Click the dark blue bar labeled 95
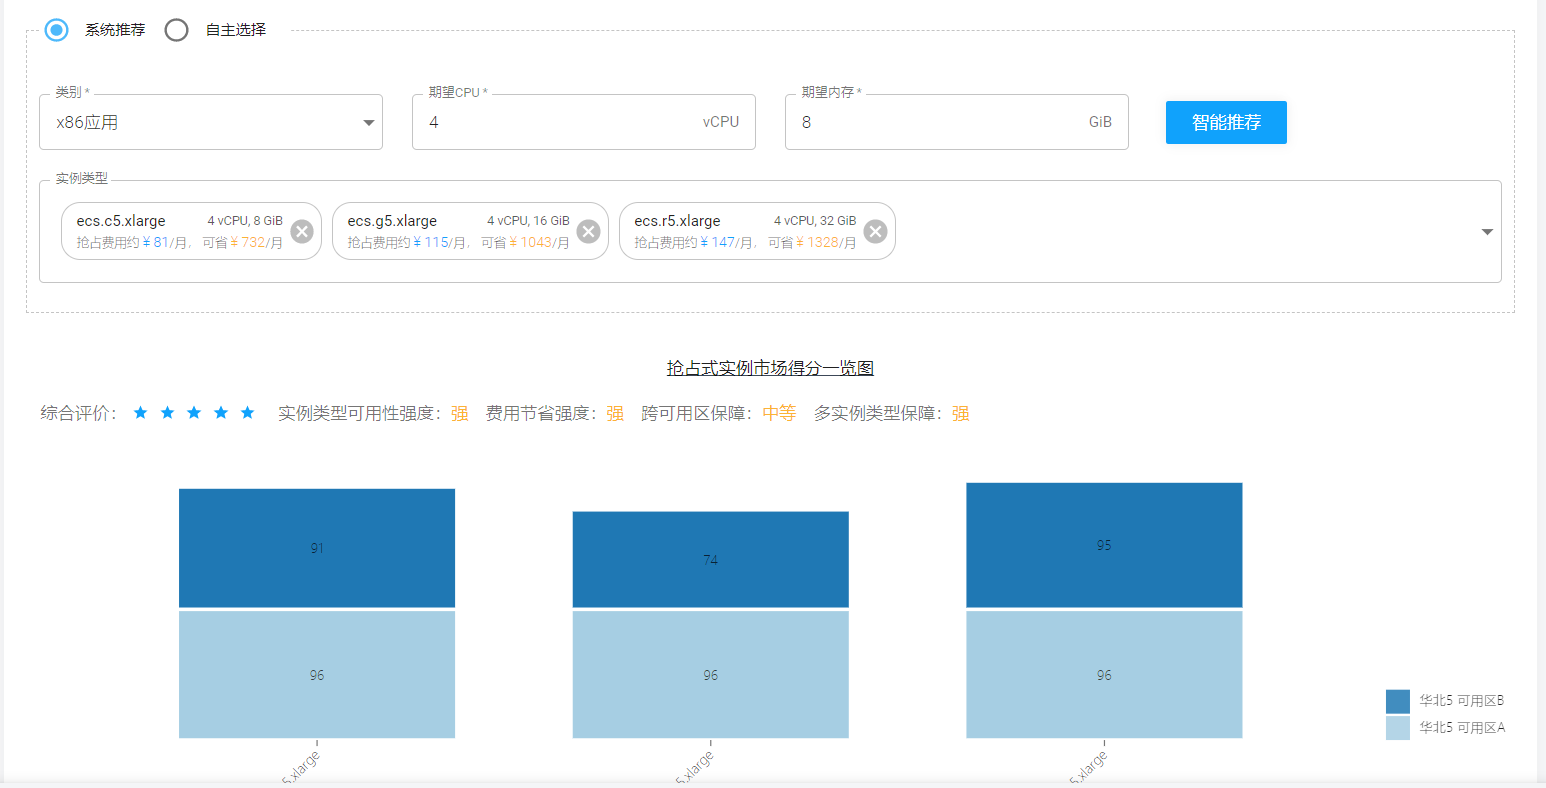The height and width of the screenshot is (788, 1546). (x=1104, y=545)
